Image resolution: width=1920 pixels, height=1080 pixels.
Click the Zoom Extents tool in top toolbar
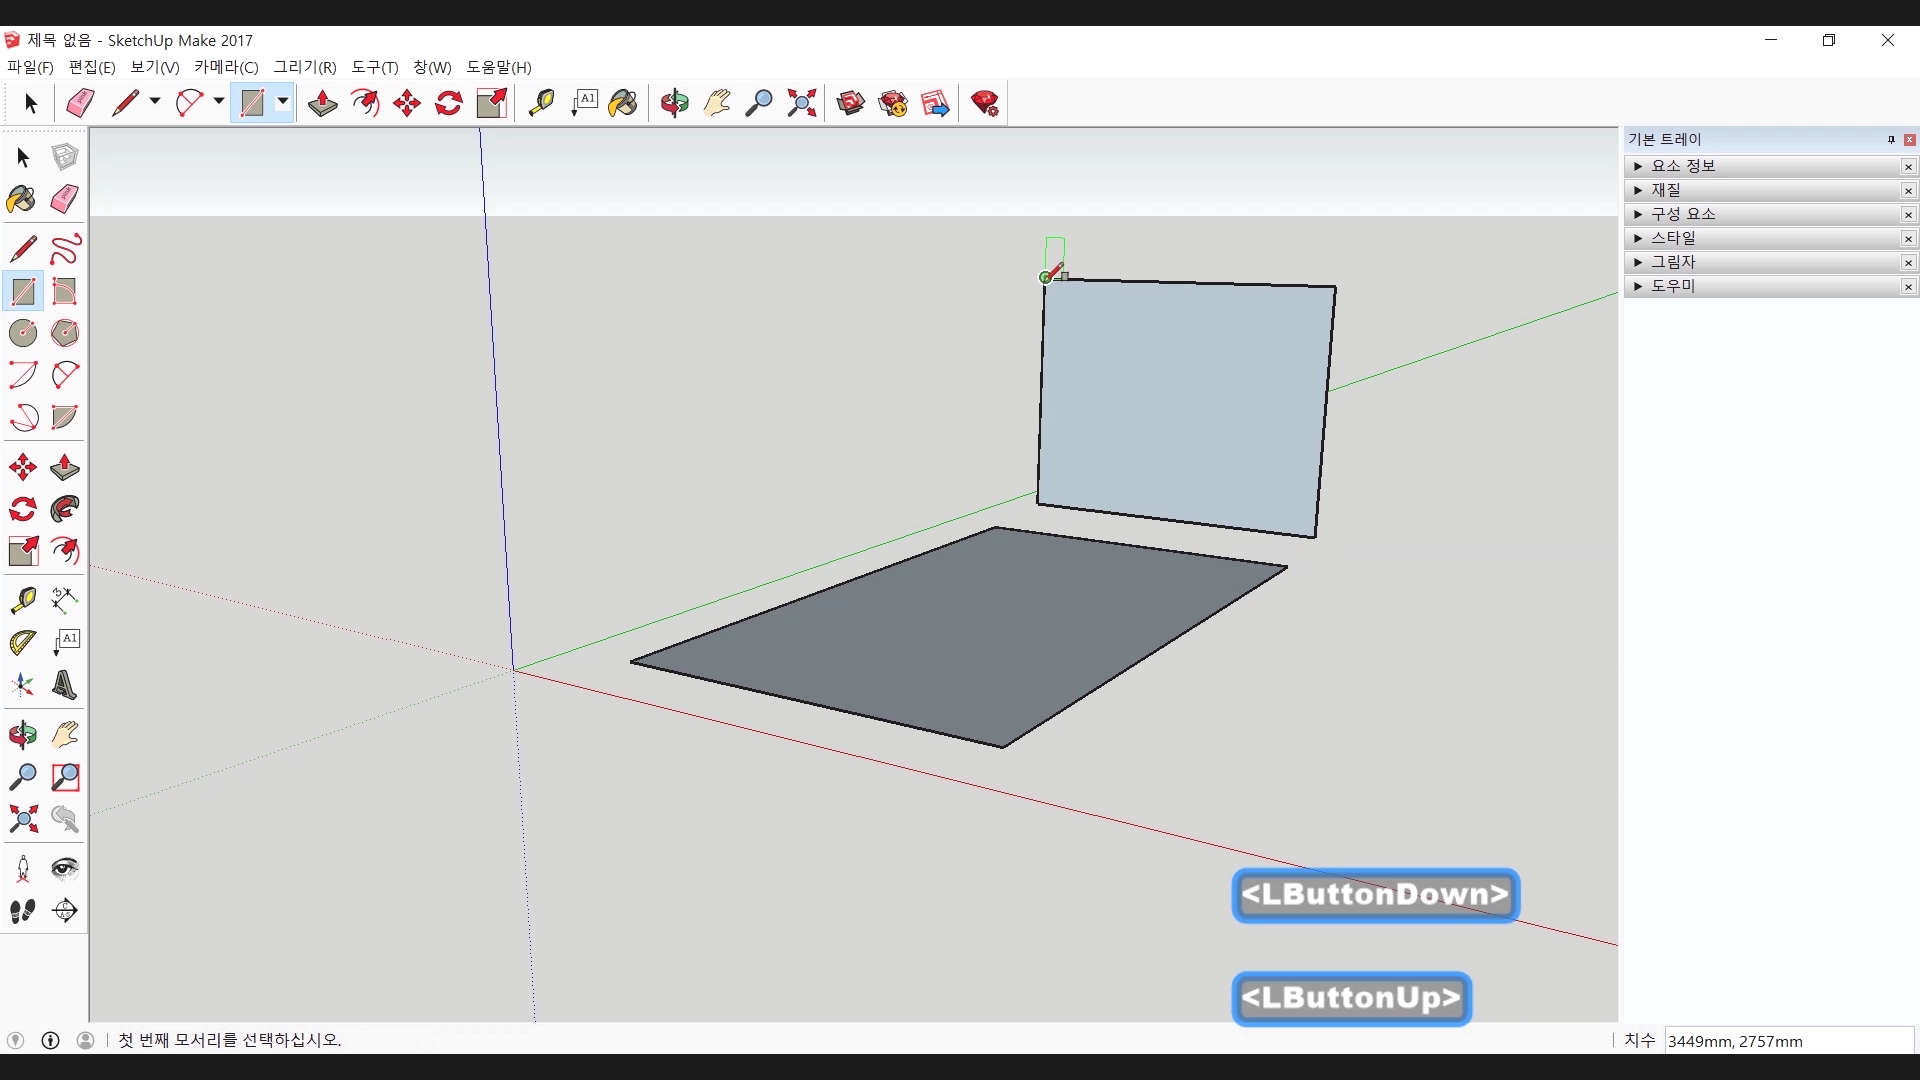point(801,103)
